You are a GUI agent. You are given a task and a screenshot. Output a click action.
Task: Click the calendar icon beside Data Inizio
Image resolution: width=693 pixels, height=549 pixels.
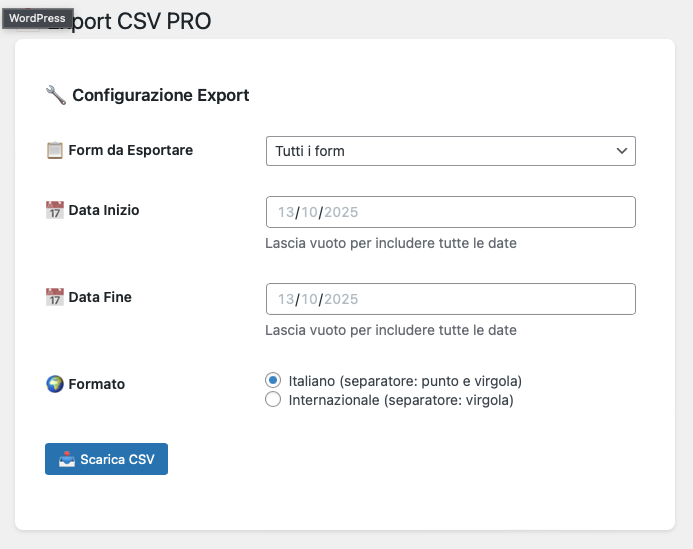coord(55,211)
